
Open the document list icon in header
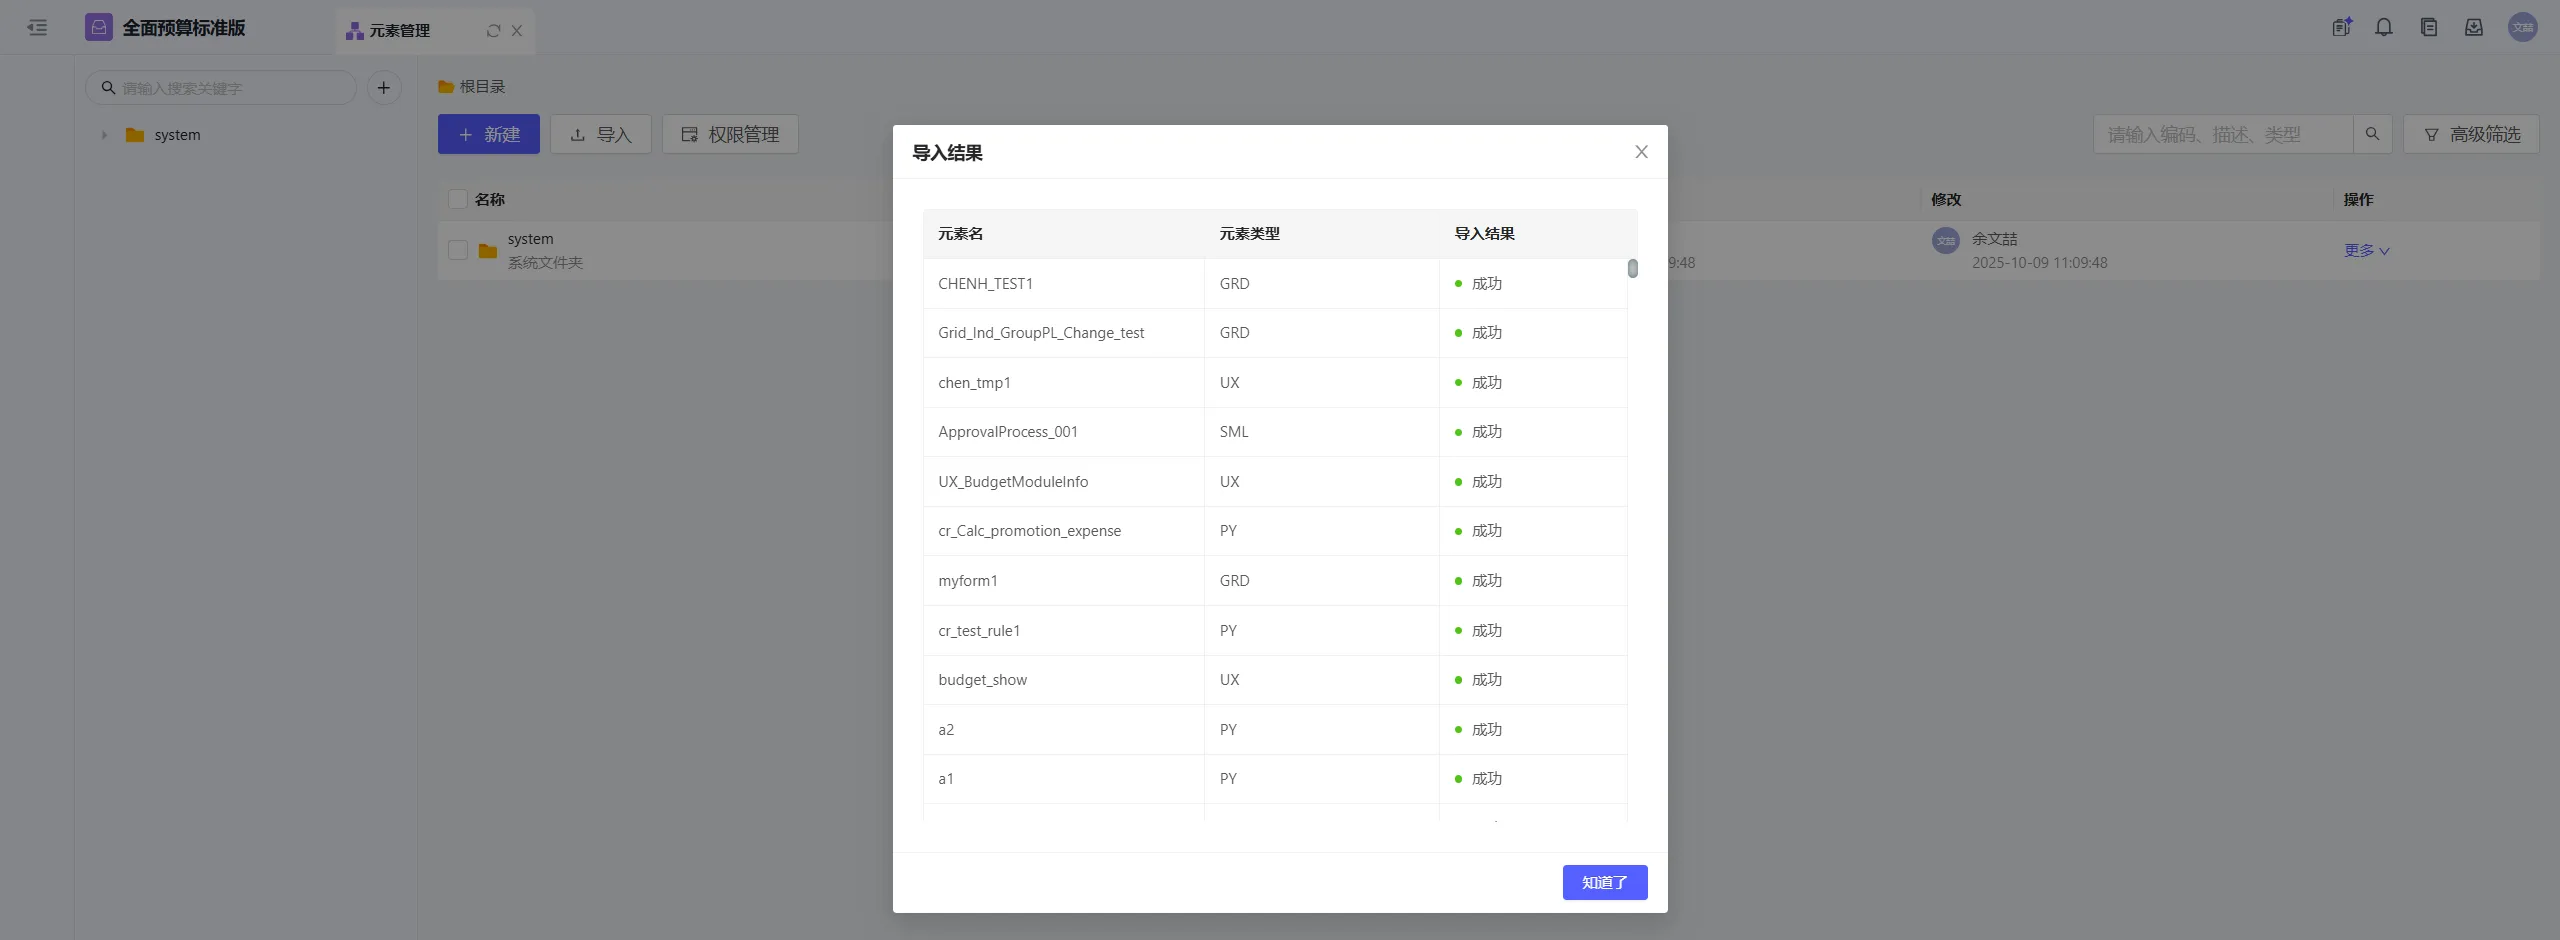point(2429,28)
